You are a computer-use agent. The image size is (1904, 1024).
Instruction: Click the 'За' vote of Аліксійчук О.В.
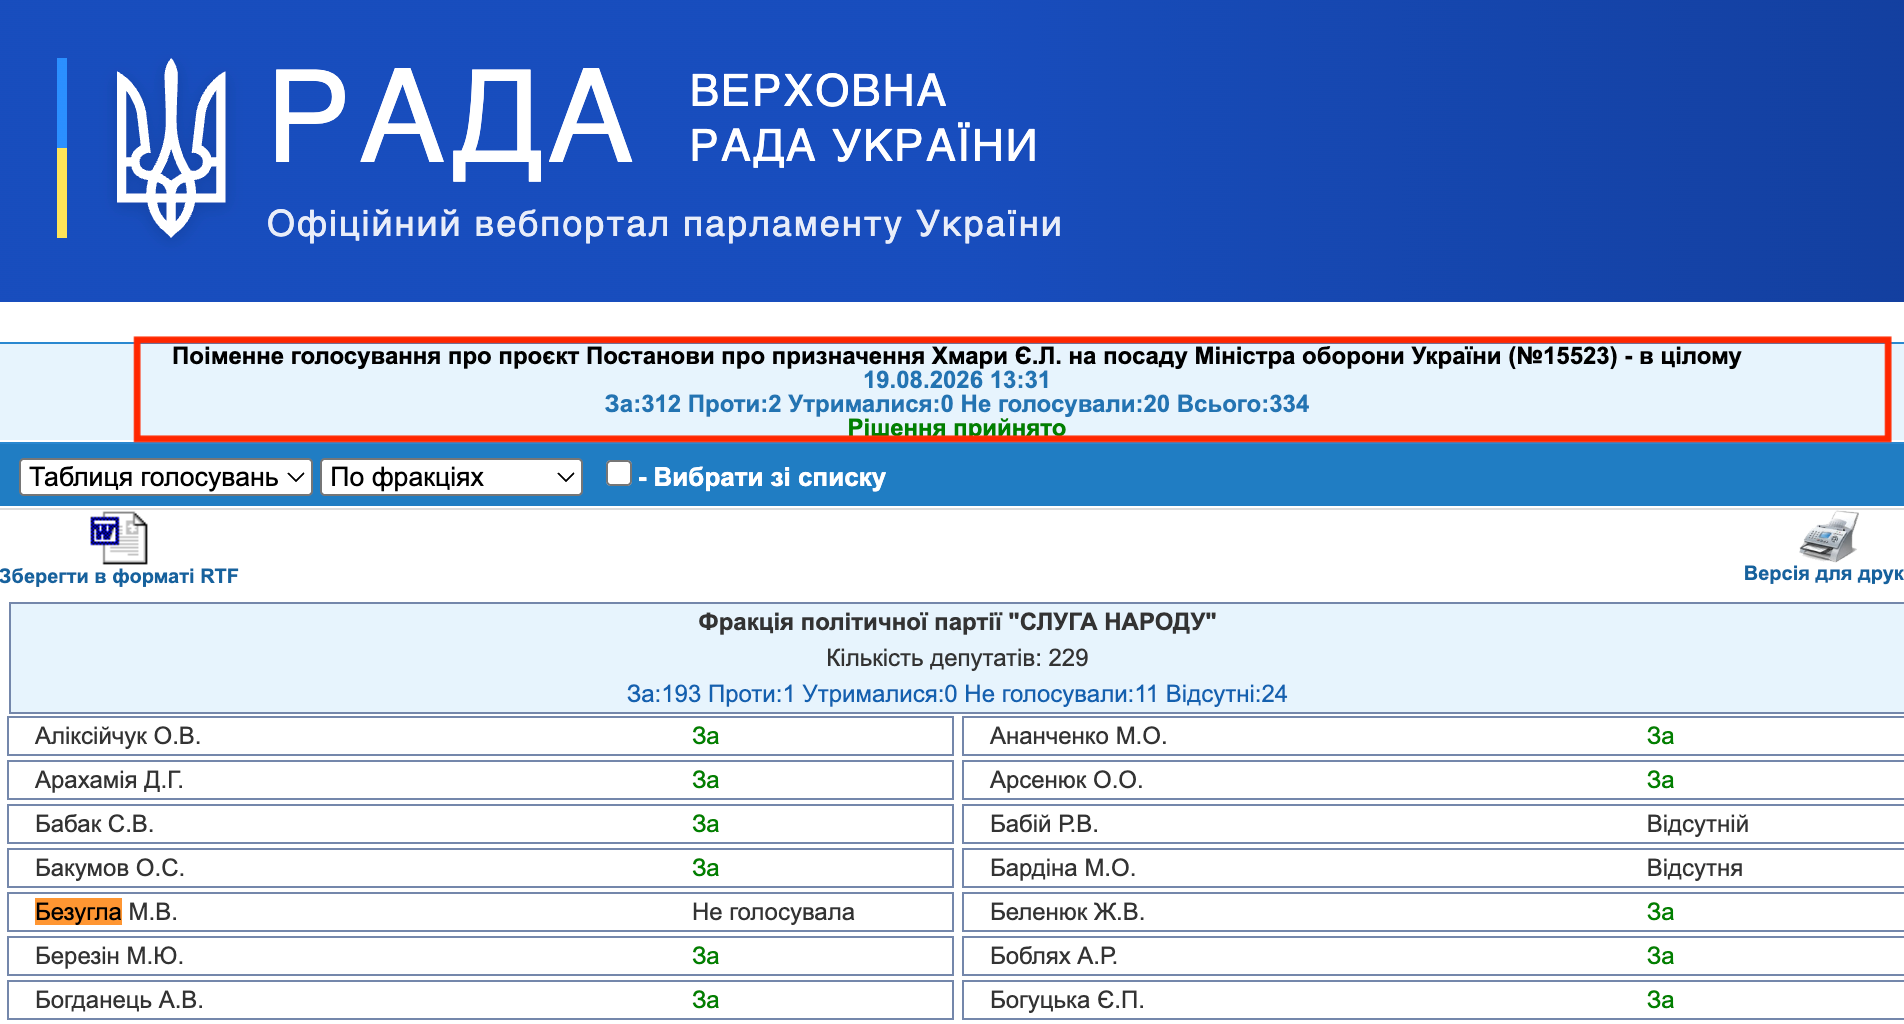coord(705,736)
